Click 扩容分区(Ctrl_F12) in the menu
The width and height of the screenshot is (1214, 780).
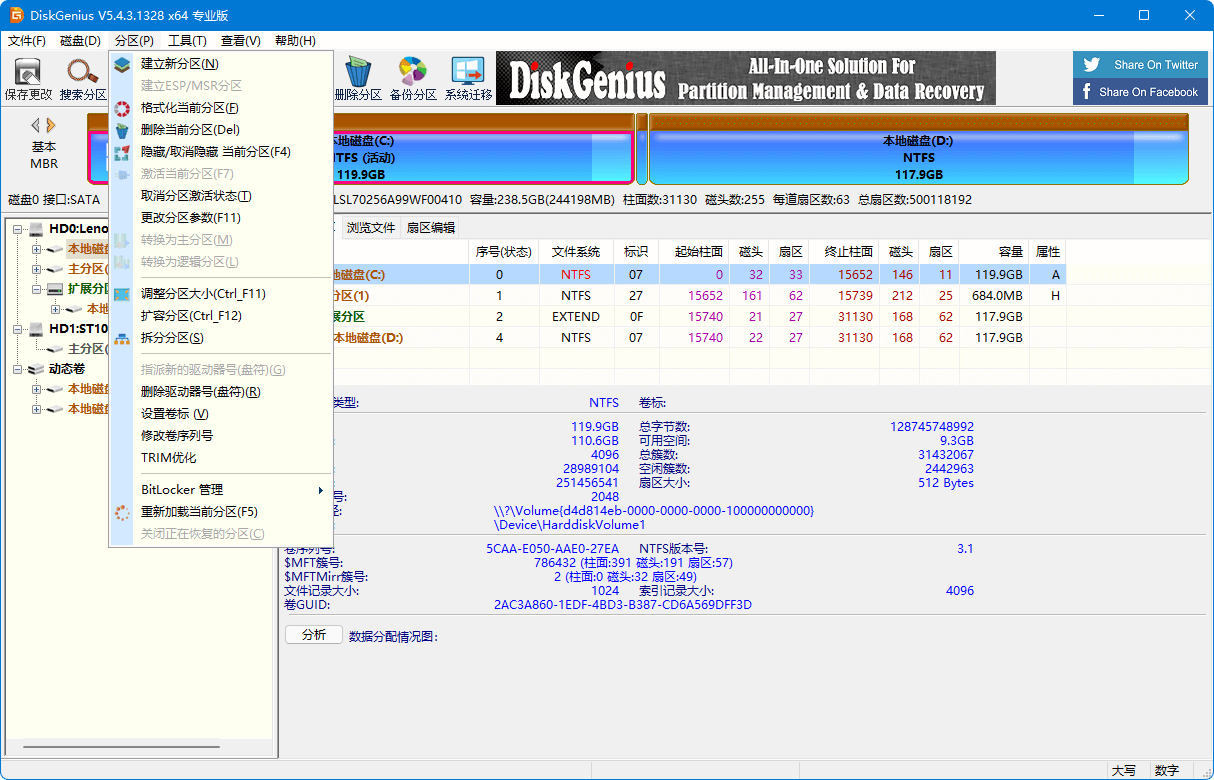(x=221, y=316)
